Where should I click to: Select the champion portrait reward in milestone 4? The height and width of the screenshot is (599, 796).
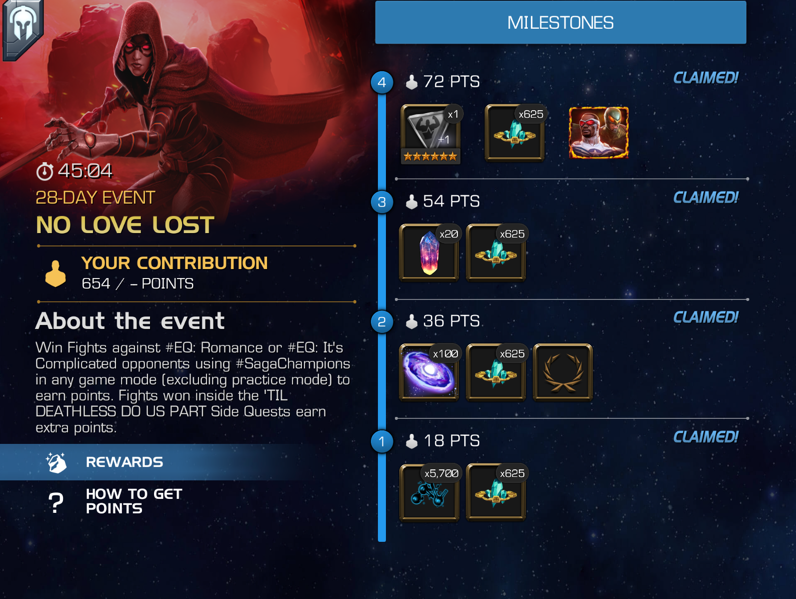point(599,132)
